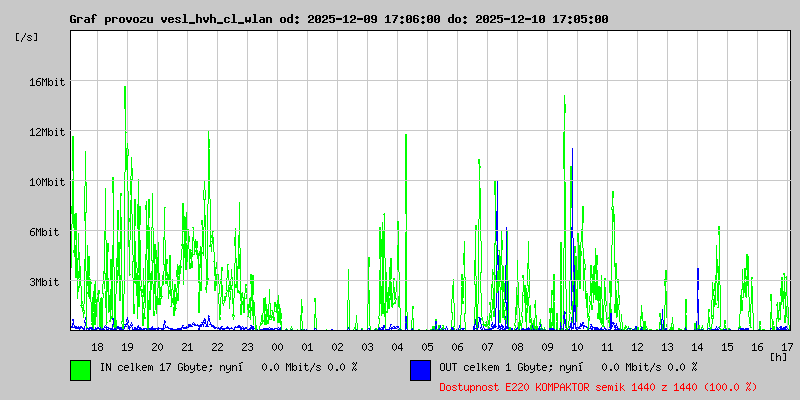Select hour 09 on the time axis

click(547, 346)
